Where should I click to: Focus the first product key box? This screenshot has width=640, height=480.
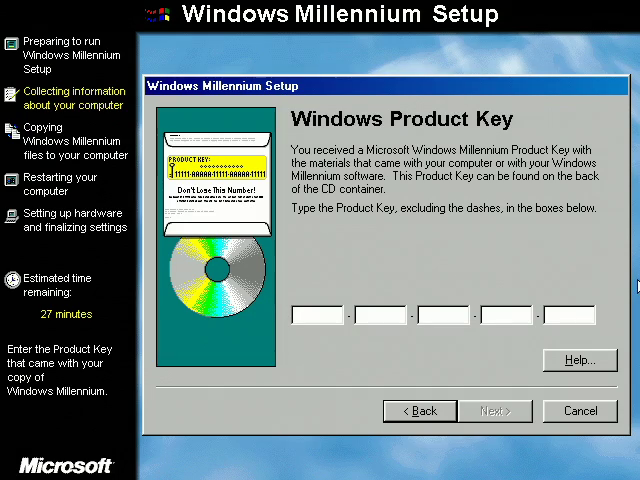318,315
